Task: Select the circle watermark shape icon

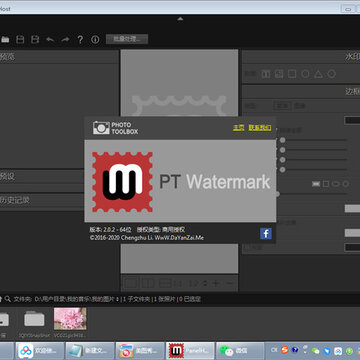Action: tap(305, 74)
